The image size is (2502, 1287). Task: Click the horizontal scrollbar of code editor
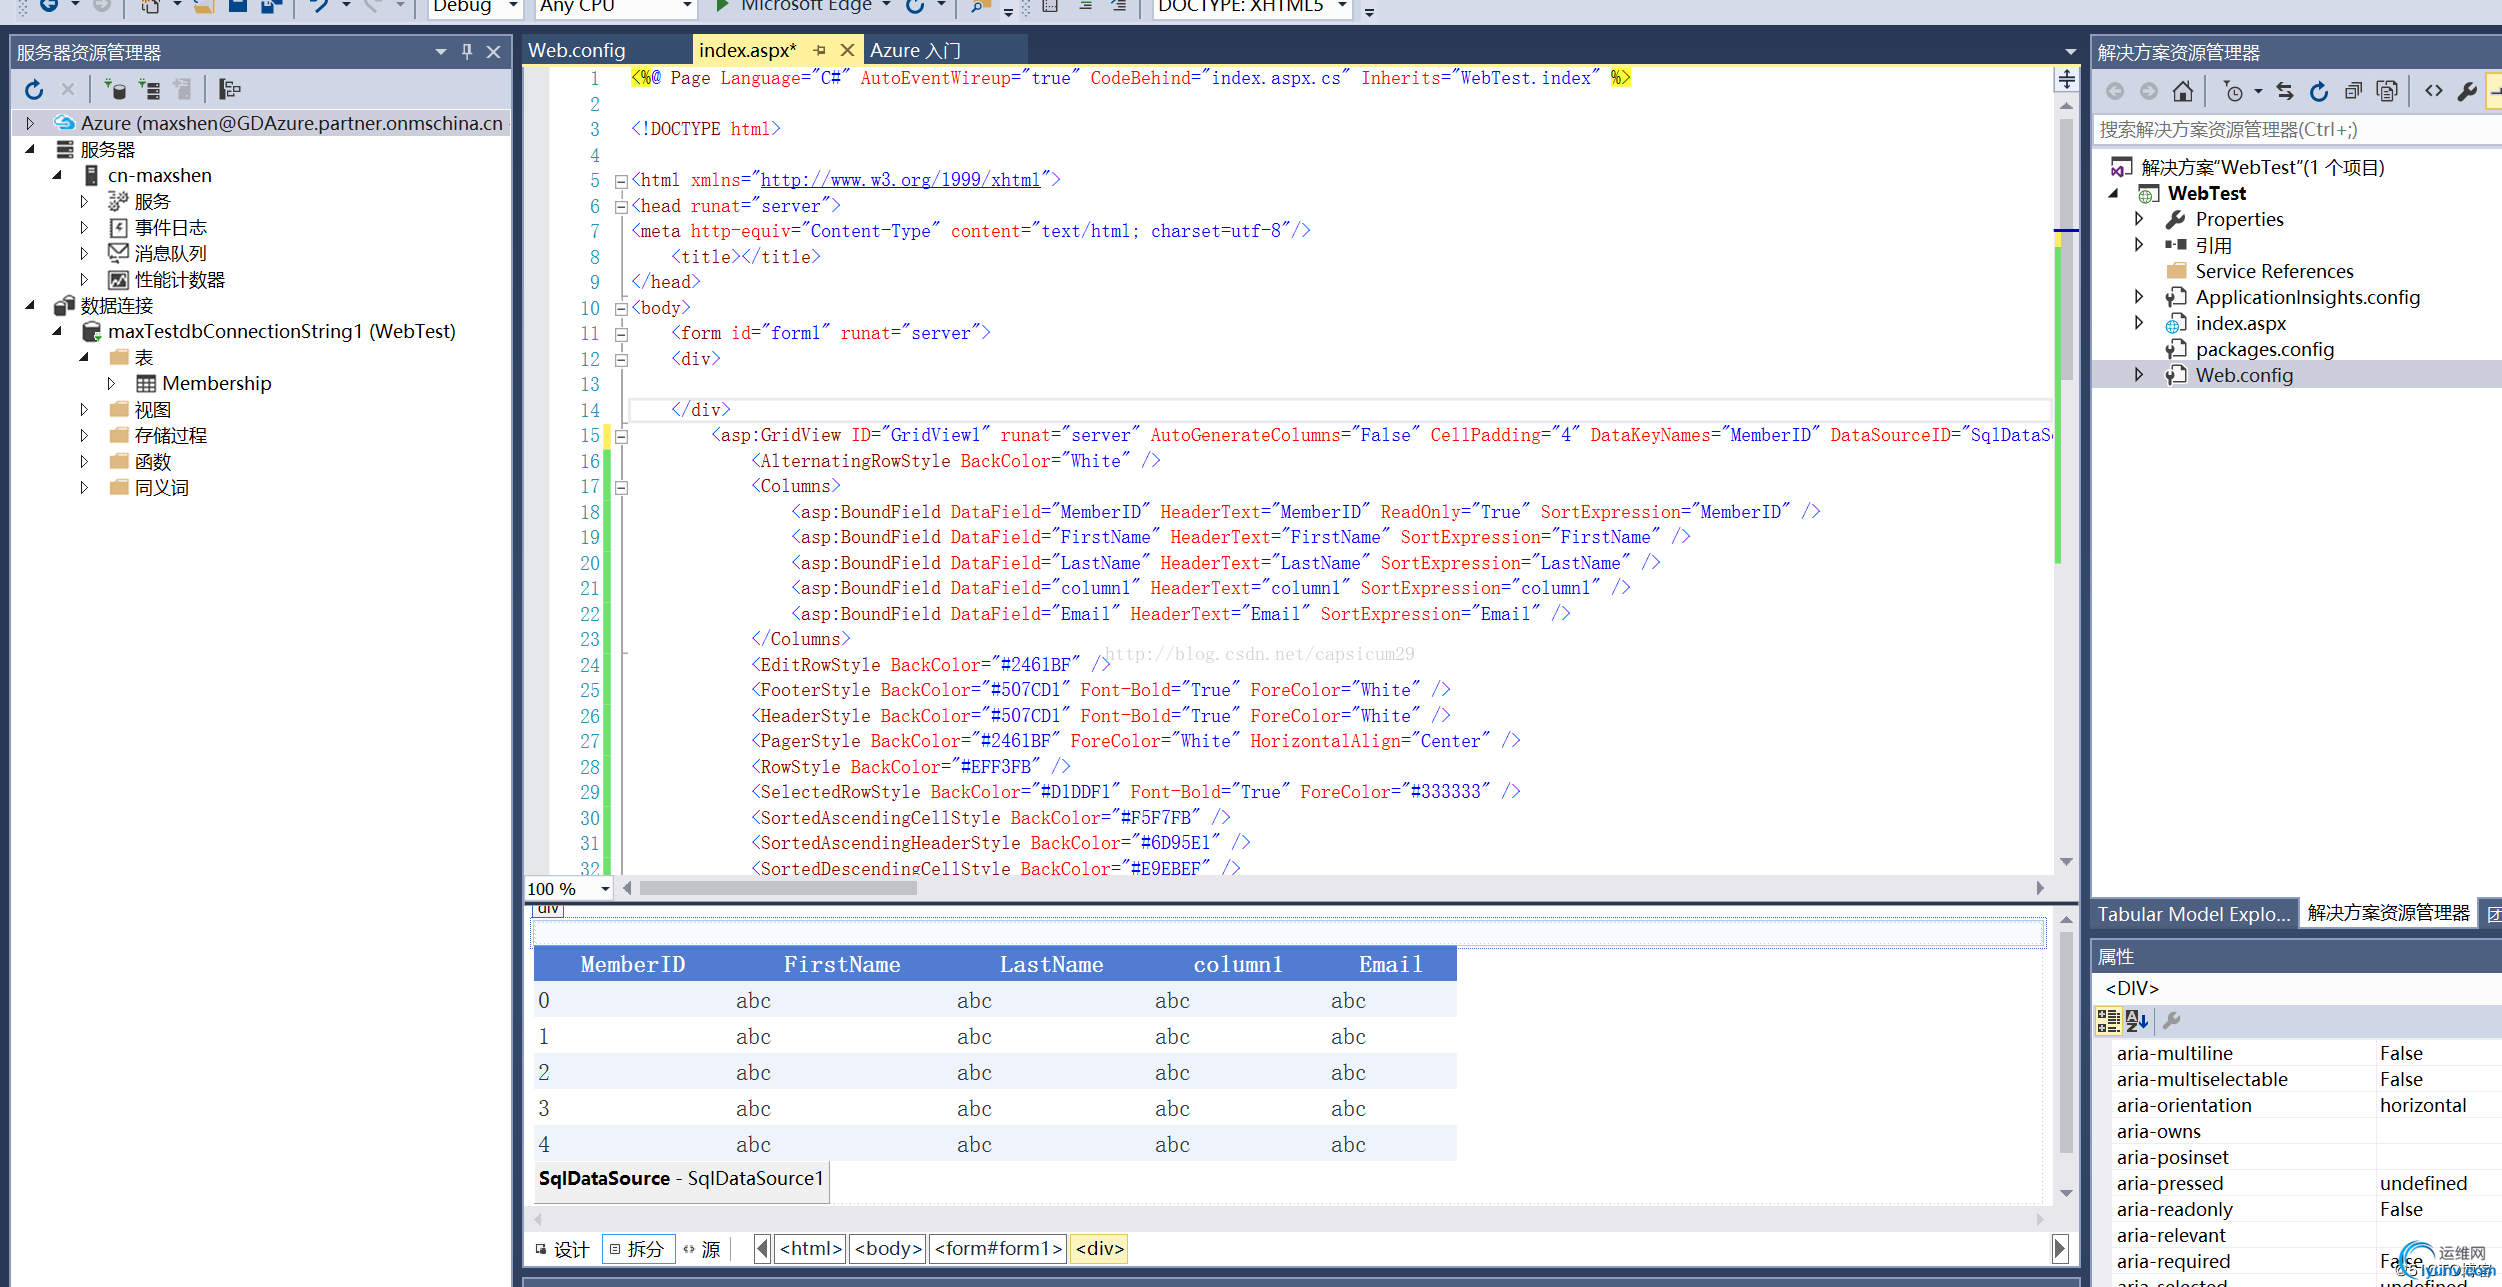(778, 888)
